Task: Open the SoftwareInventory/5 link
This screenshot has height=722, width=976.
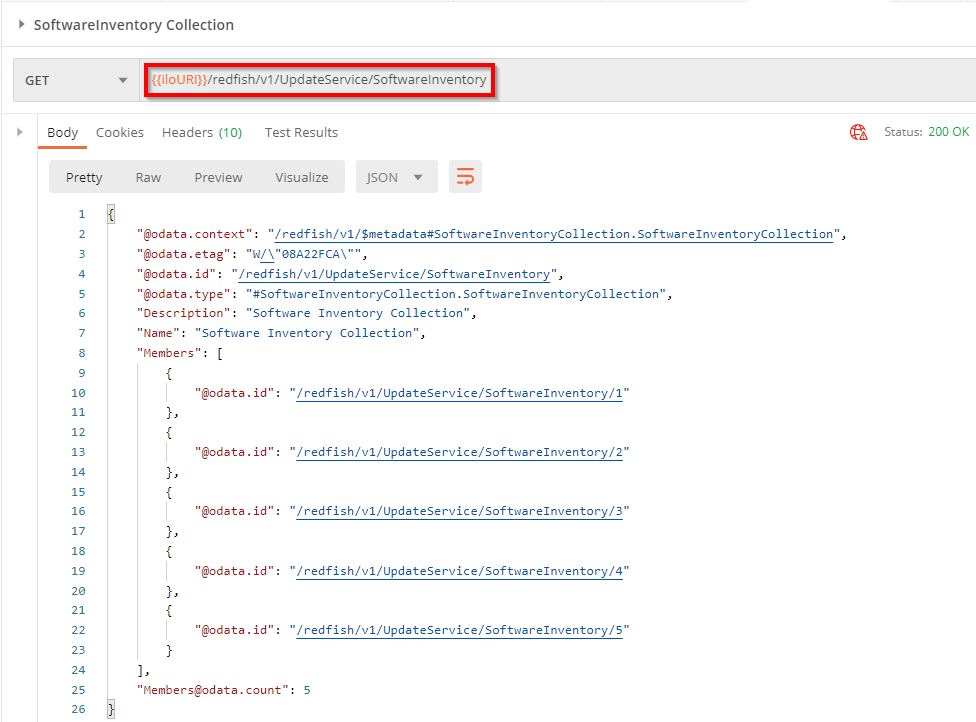Action: point(459,630)
